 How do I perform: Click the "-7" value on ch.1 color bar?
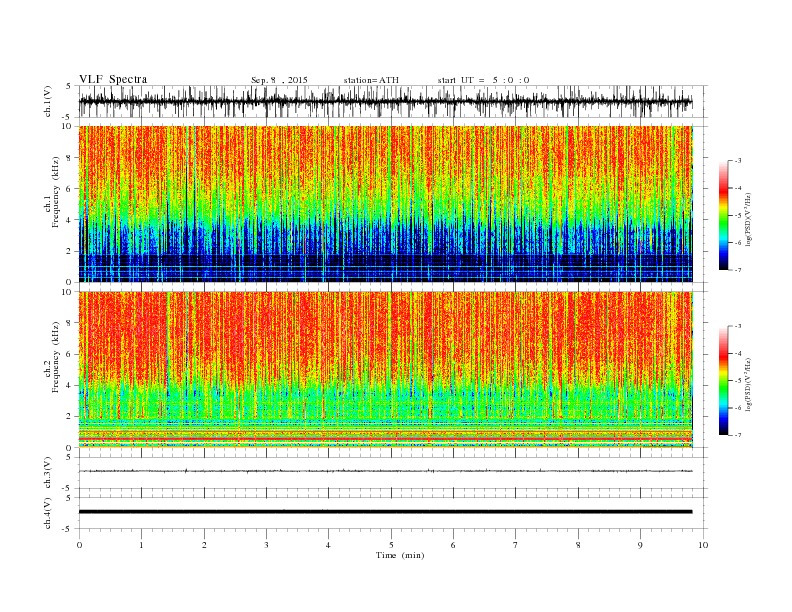pyautogui.click(x=738, y=270)
